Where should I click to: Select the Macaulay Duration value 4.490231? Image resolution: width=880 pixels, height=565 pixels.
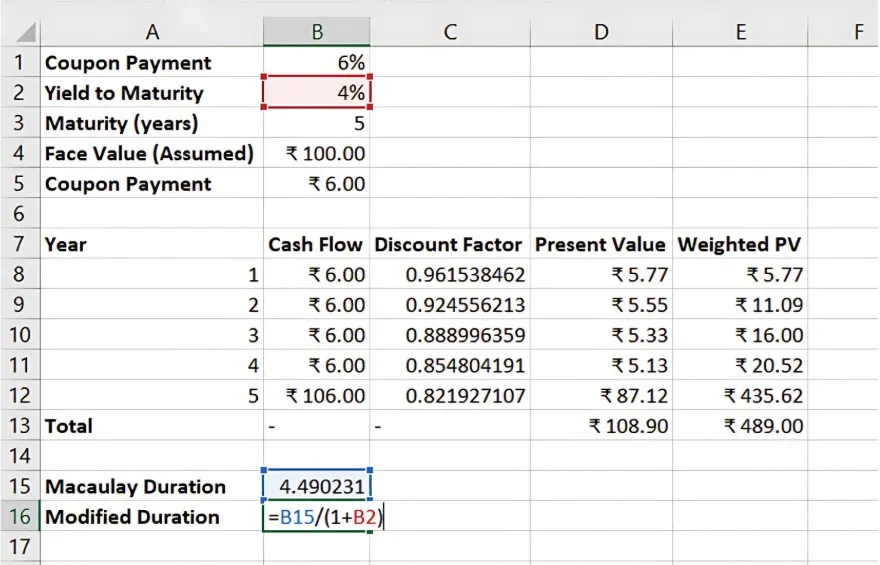pos(317,487)
